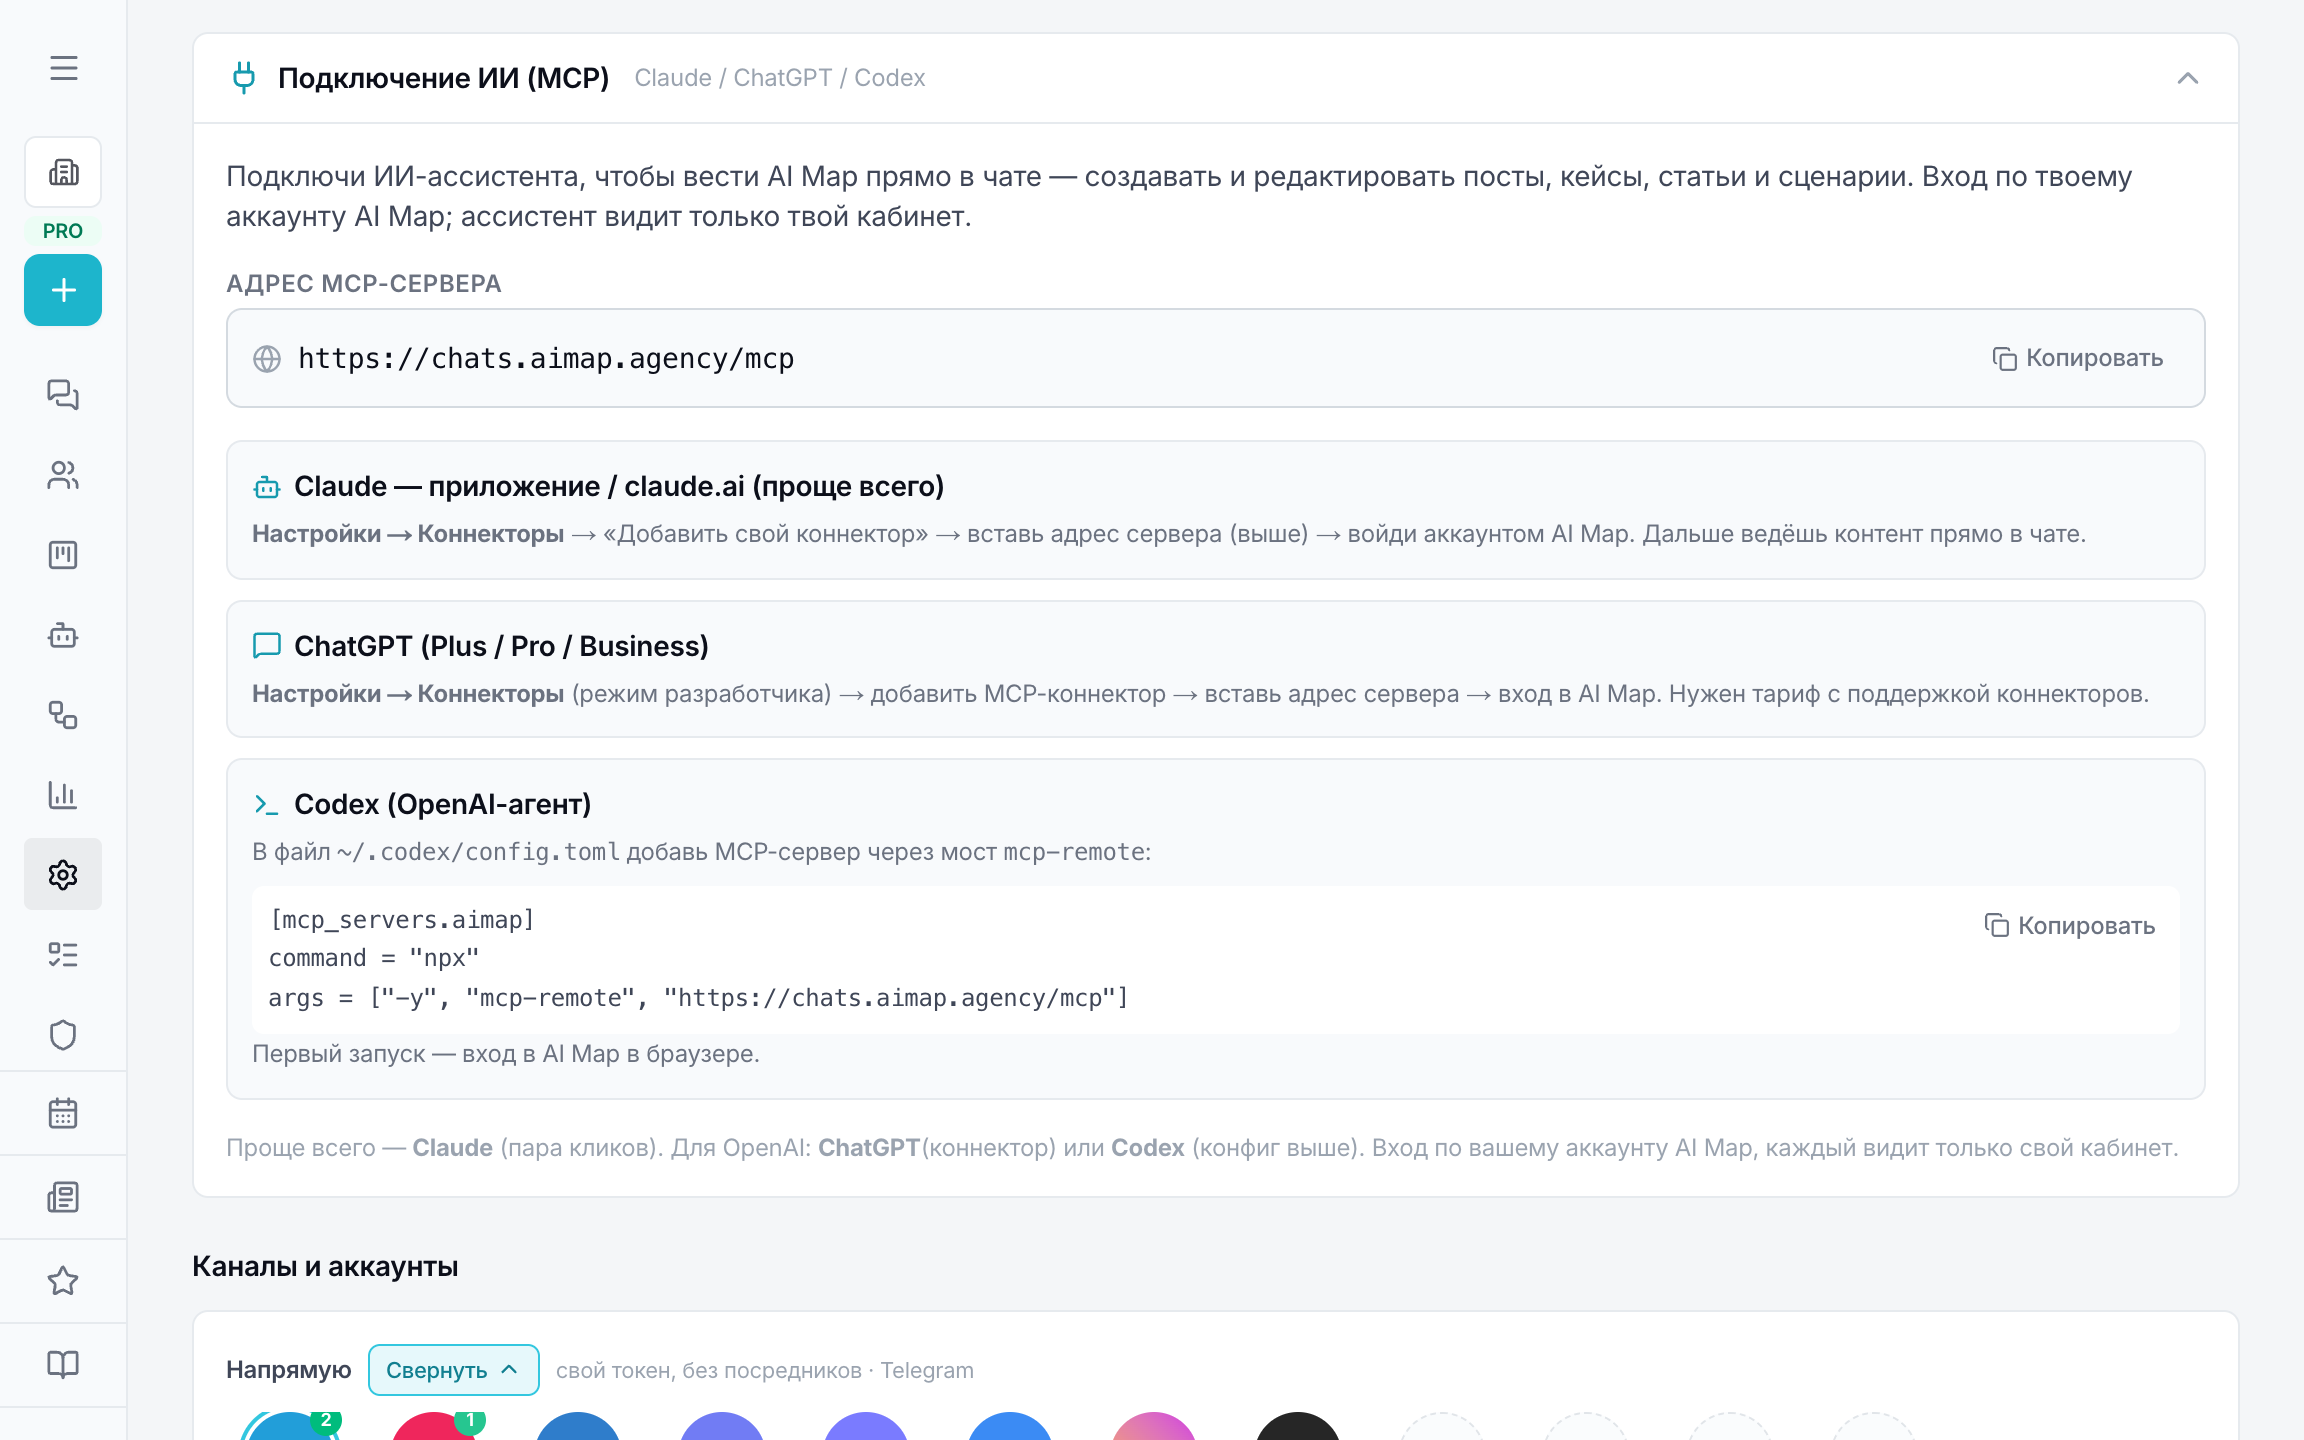This screenshot has width=2304, height=1440.
Task: Click the Каналы и аккаунты section title
Action: tap(325, 1266)
